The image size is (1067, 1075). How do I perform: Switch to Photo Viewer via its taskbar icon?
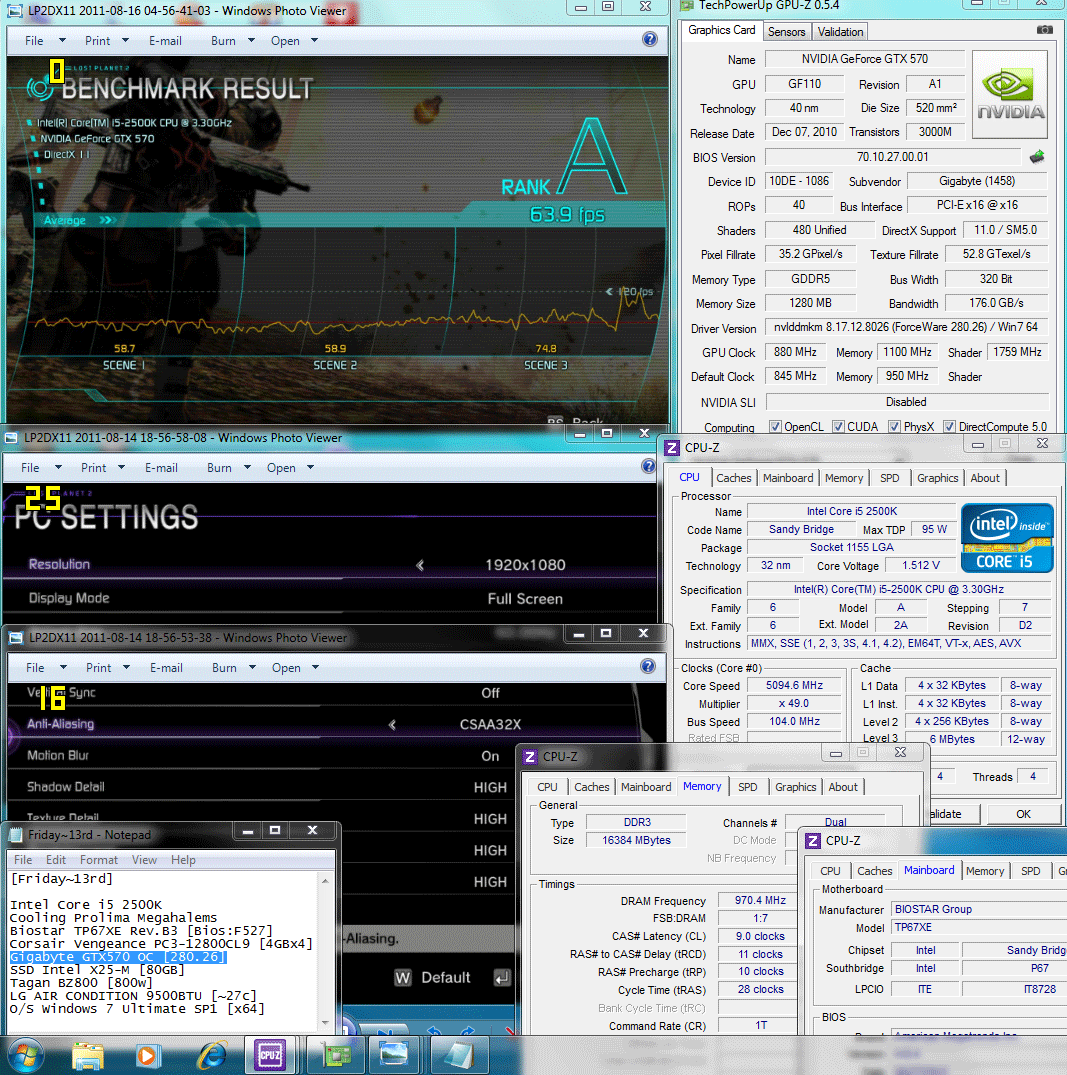[x=394, y=1055]
